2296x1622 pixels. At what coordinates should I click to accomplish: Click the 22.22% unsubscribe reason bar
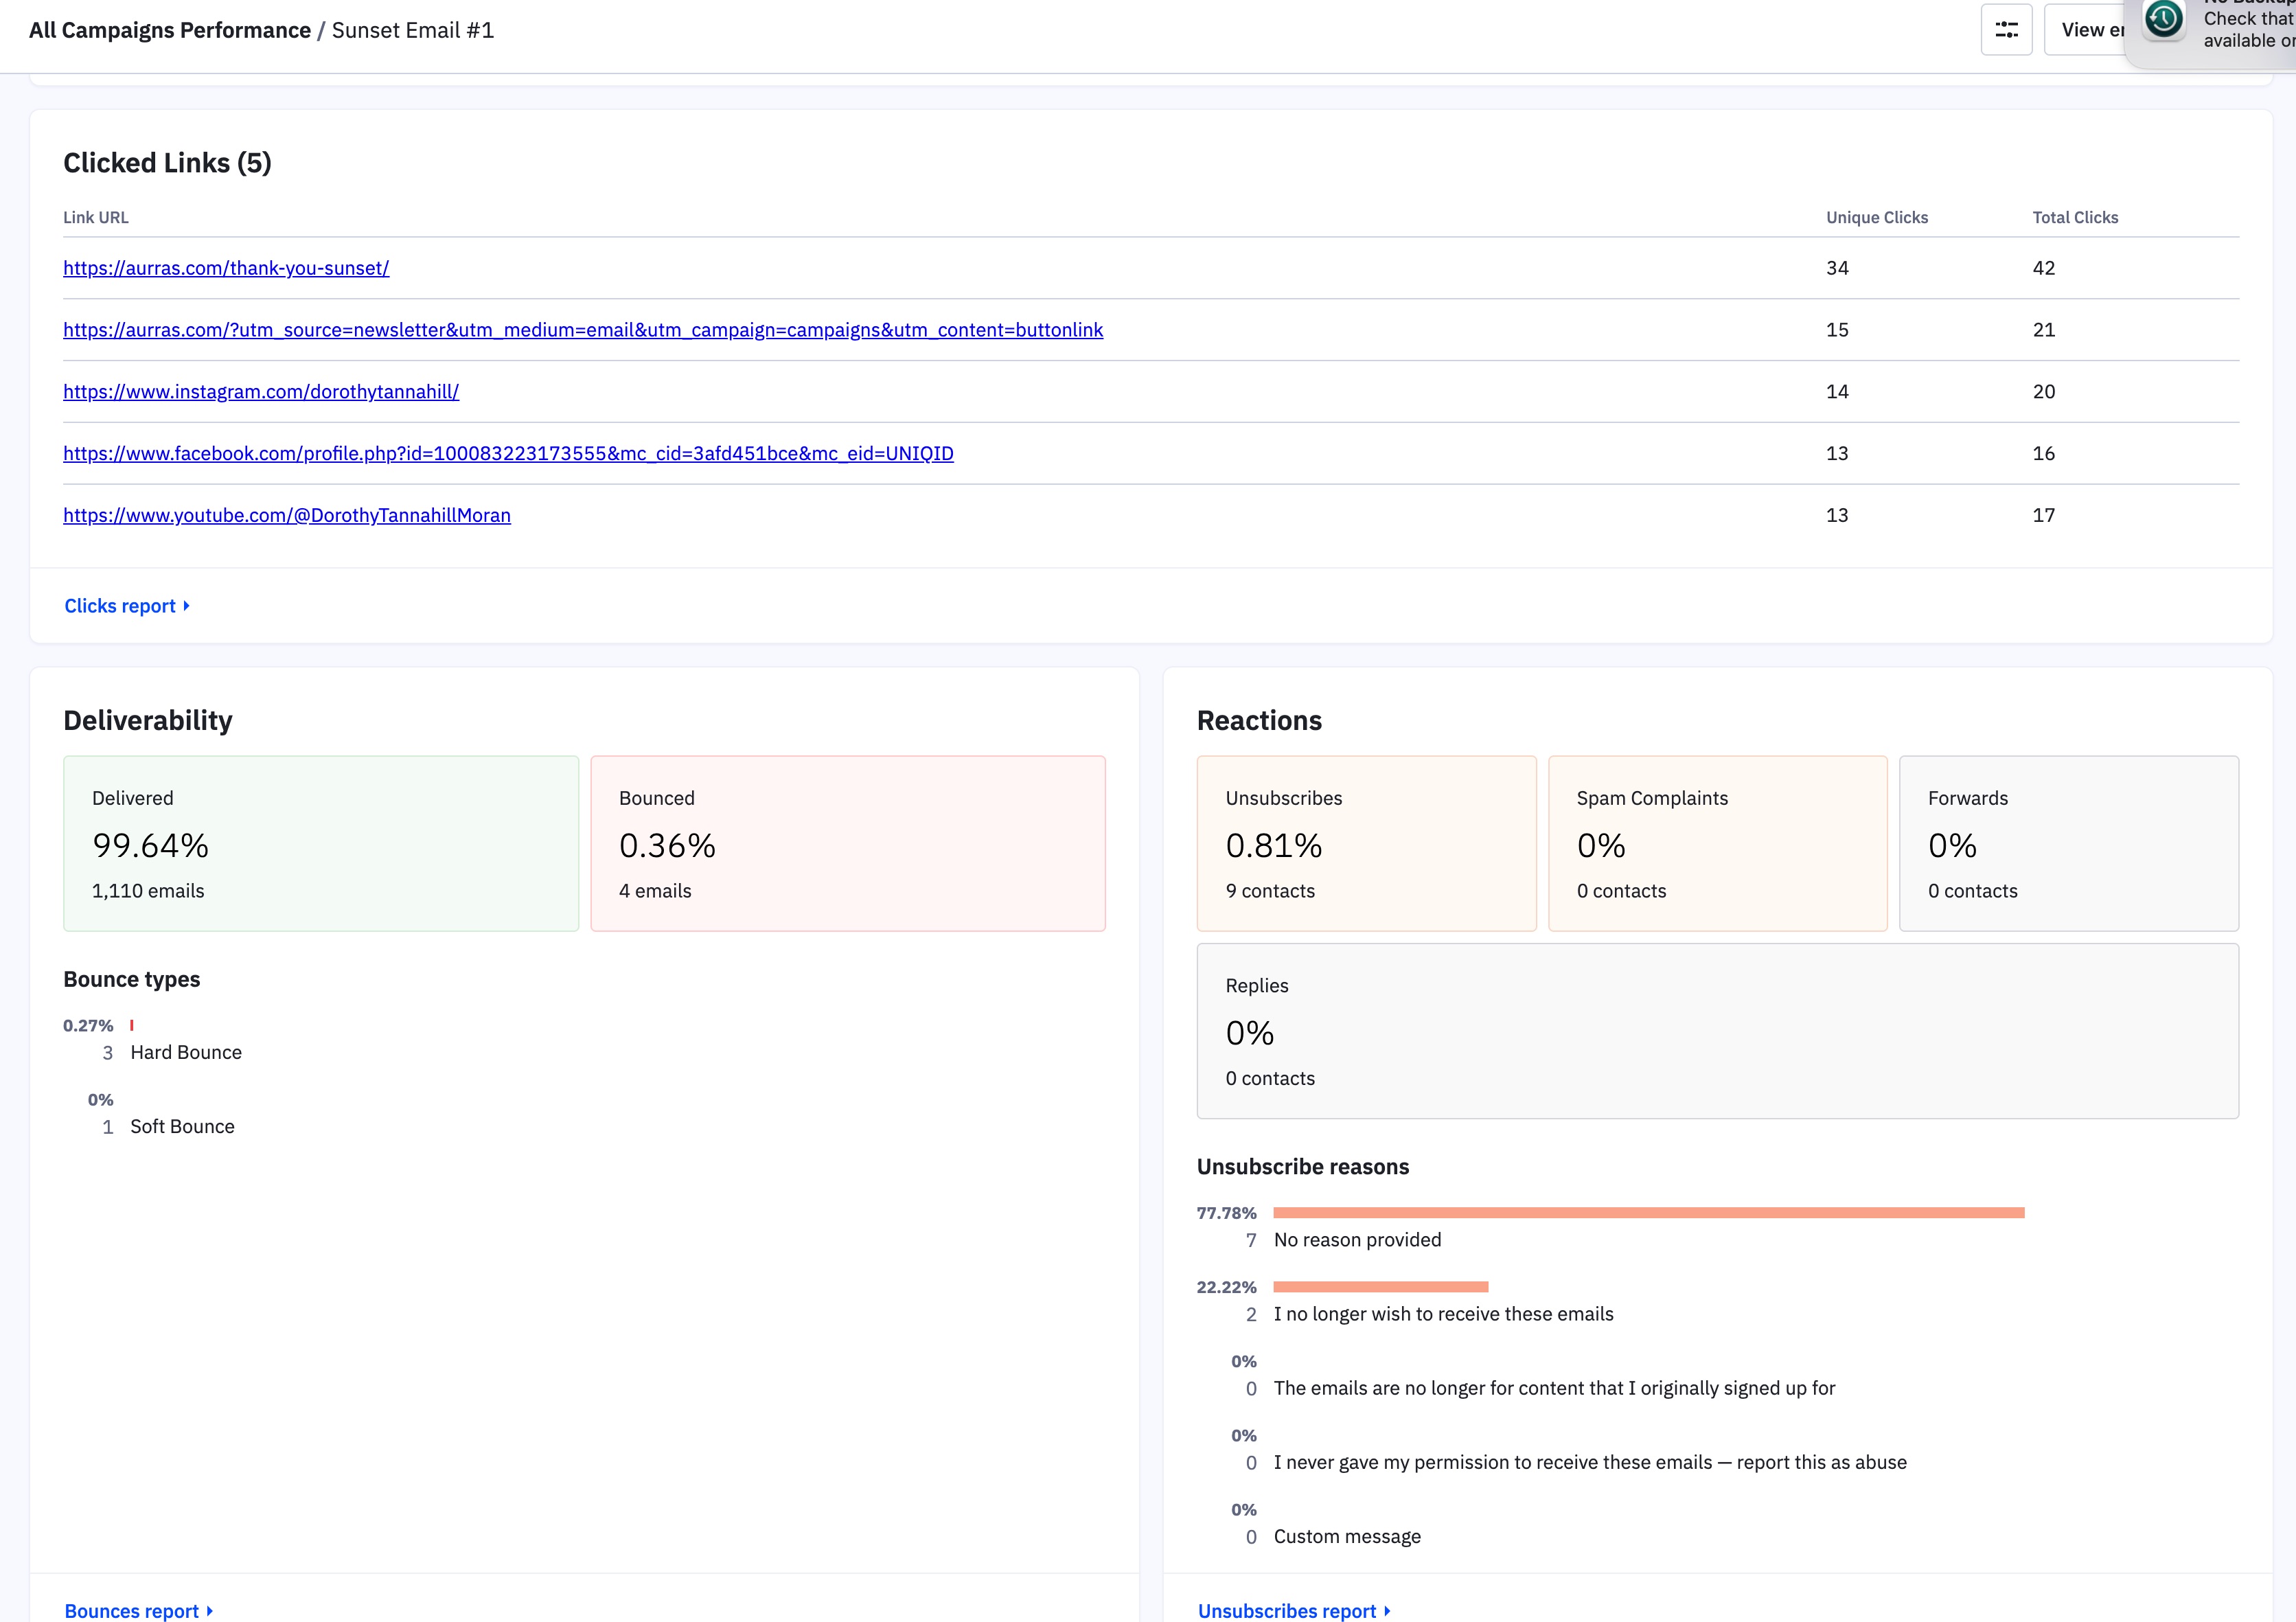pyautogui.click(x=1380, y=1287)
